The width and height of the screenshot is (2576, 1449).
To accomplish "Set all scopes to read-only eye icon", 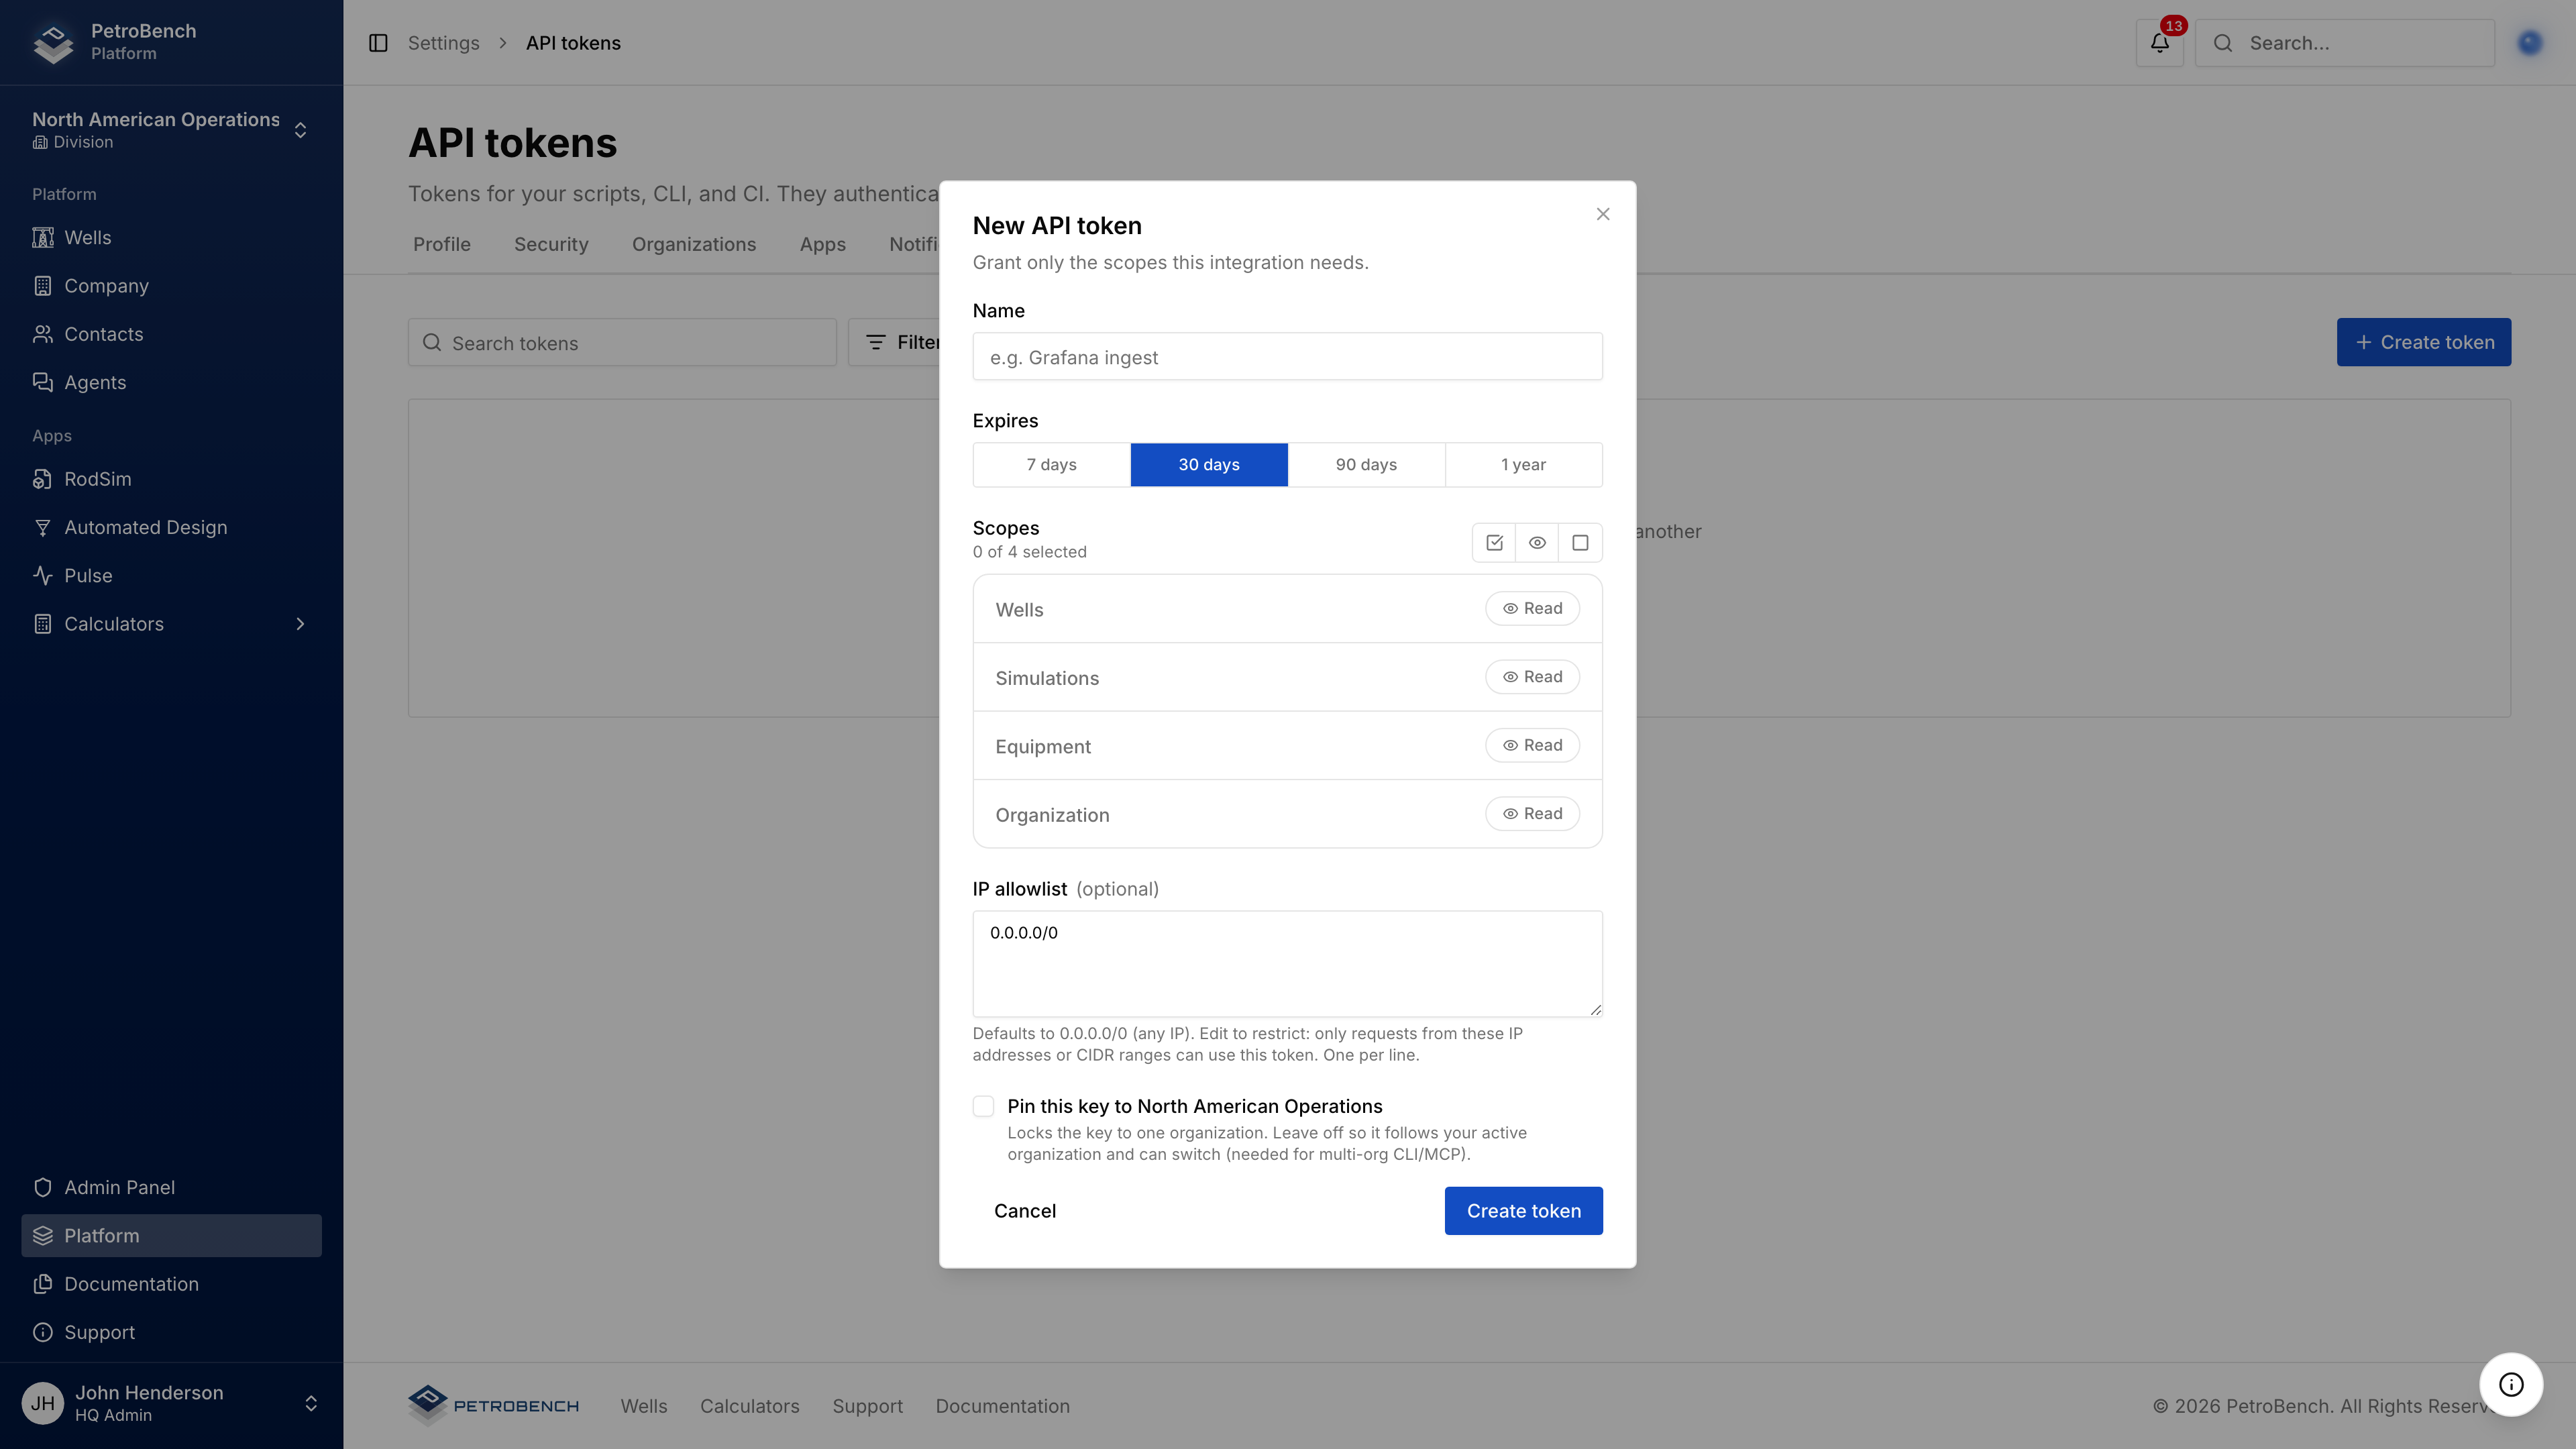I will coord(1537,543).
